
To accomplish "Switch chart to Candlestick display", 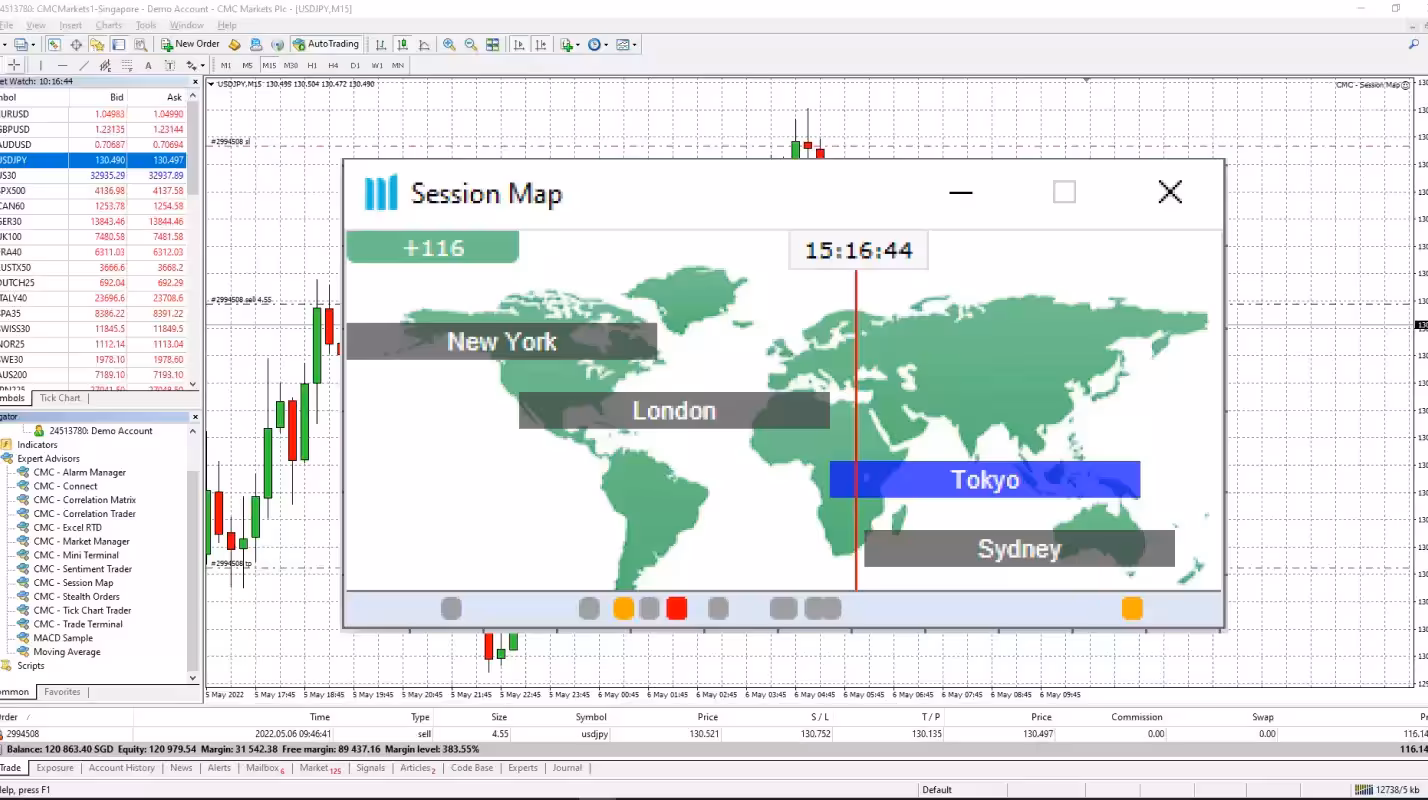I will coord(401,44).
